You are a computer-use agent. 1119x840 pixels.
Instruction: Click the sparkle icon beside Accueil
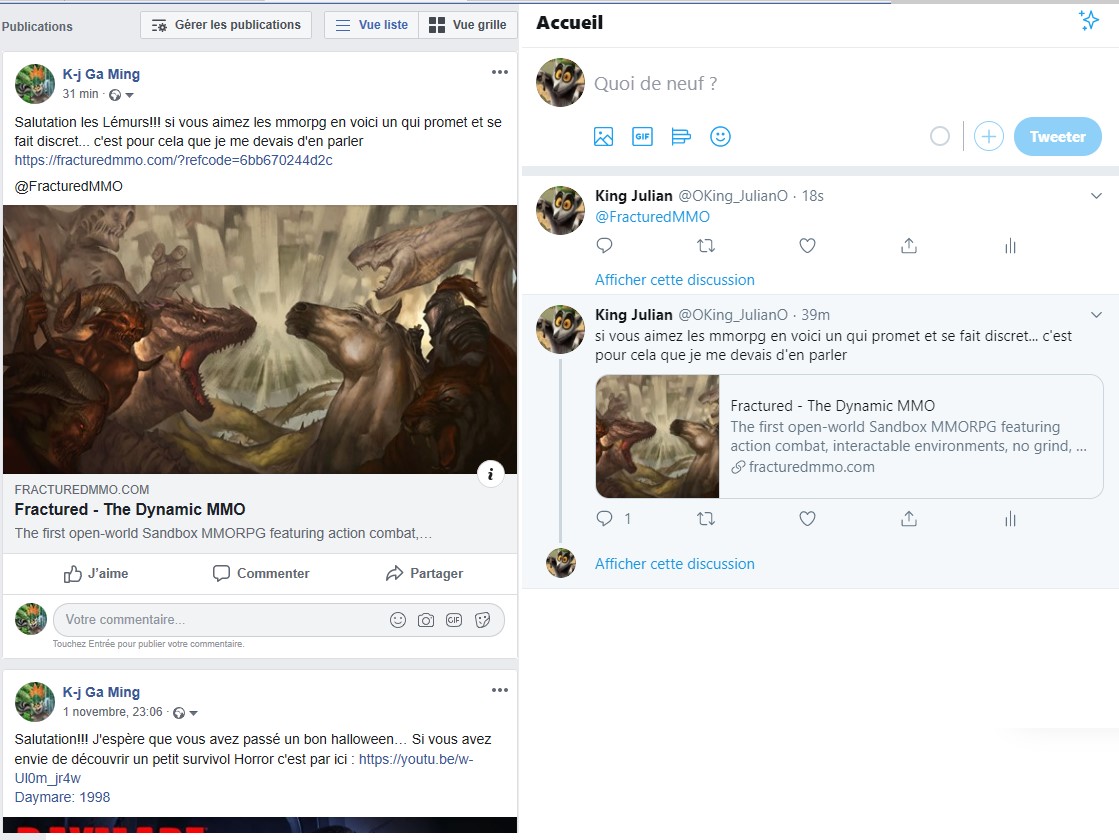(1089, 21)
